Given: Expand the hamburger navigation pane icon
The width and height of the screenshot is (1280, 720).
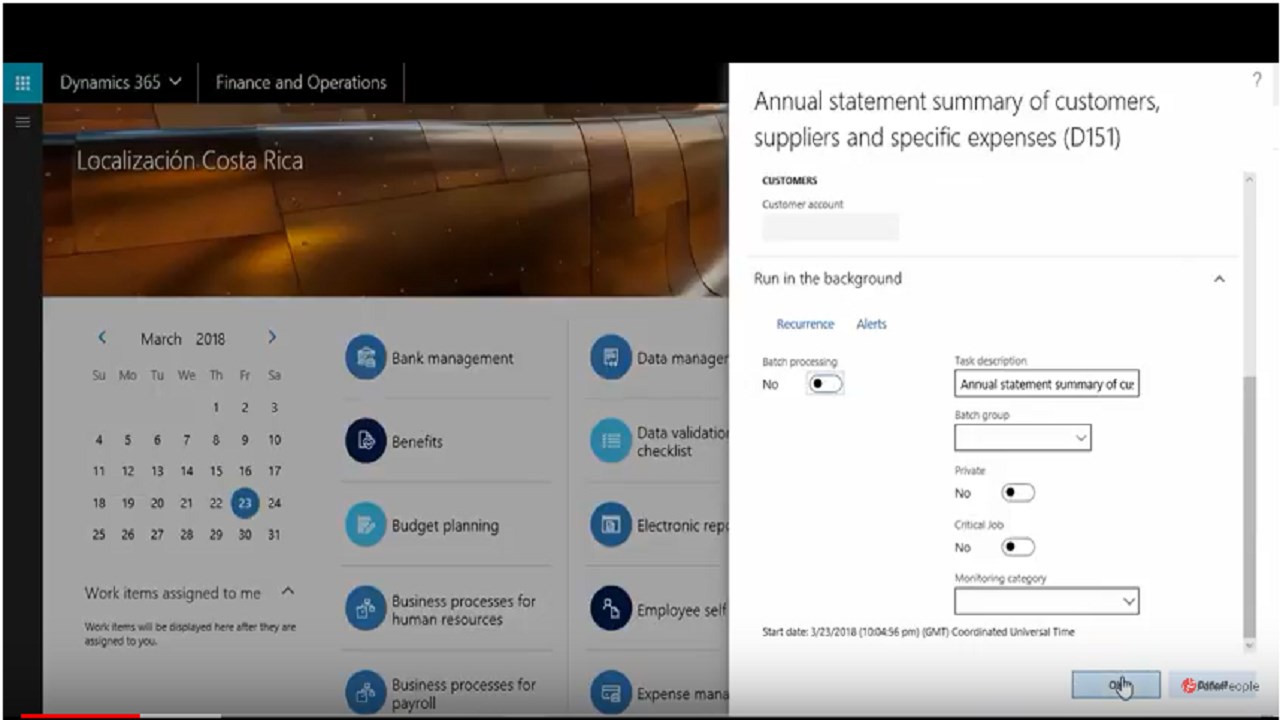Looking at the screenshot, I should click(22, 122).
